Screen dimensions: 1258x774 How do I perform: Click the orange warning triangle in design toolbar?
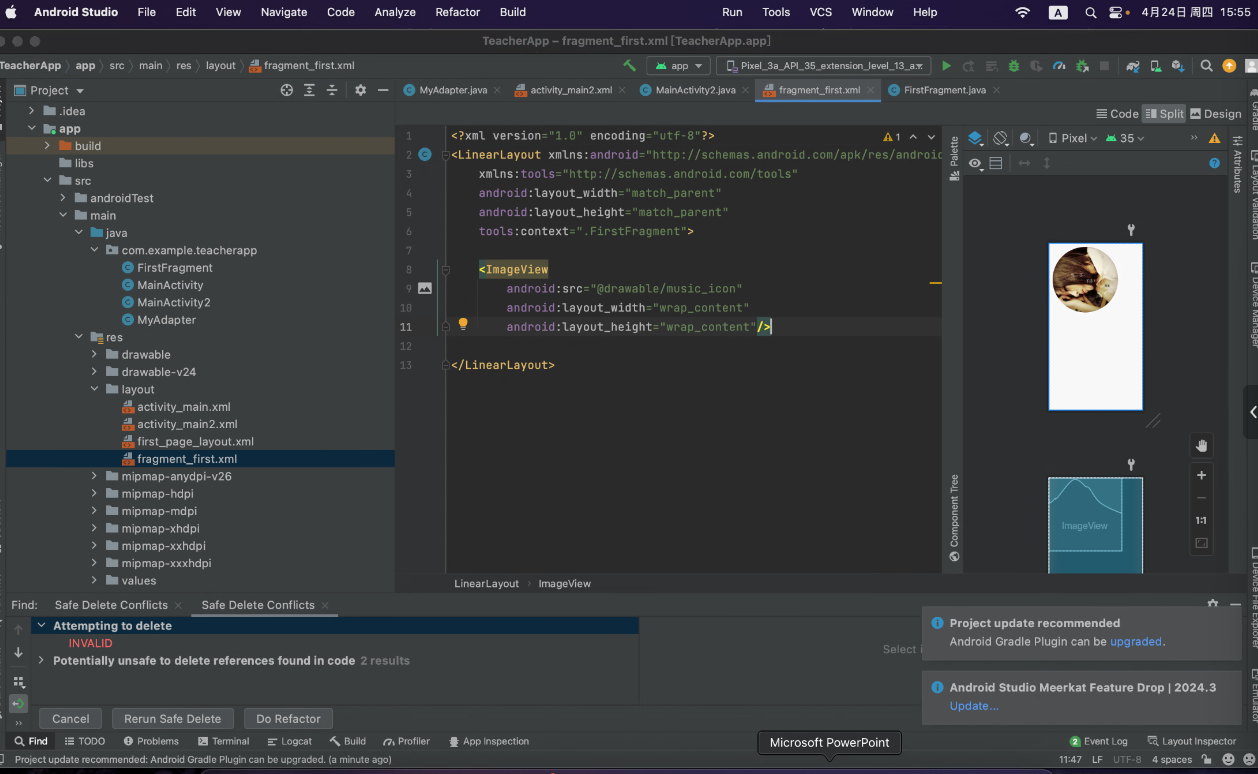(1214, 138)
